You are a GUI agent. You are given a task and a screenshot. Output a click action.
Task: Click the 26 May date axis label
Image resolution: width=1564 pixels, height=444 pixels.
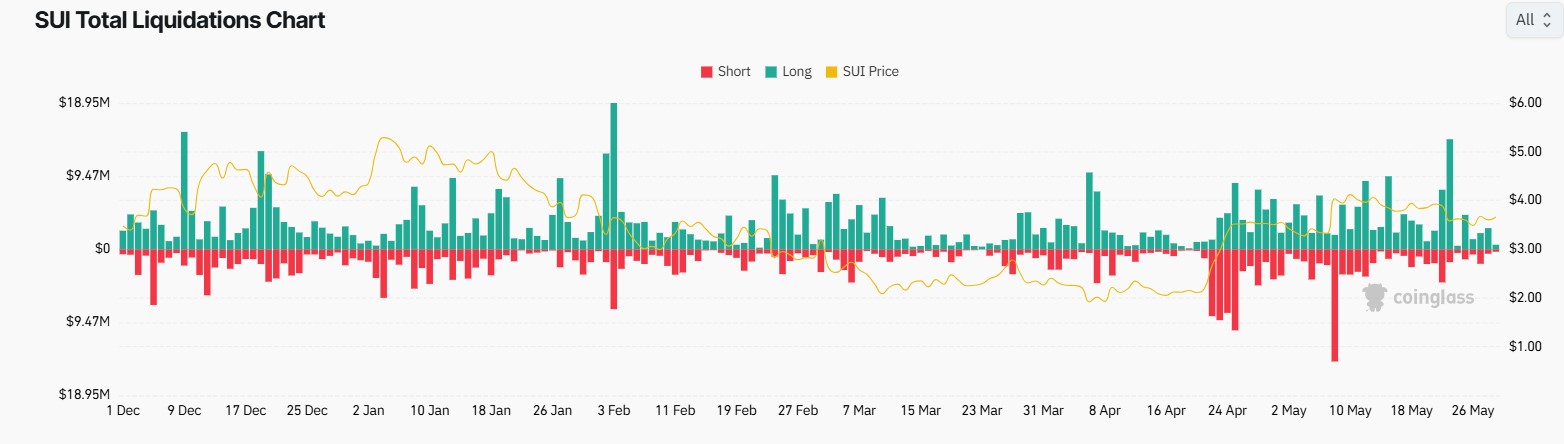[x=1473, y=410]
